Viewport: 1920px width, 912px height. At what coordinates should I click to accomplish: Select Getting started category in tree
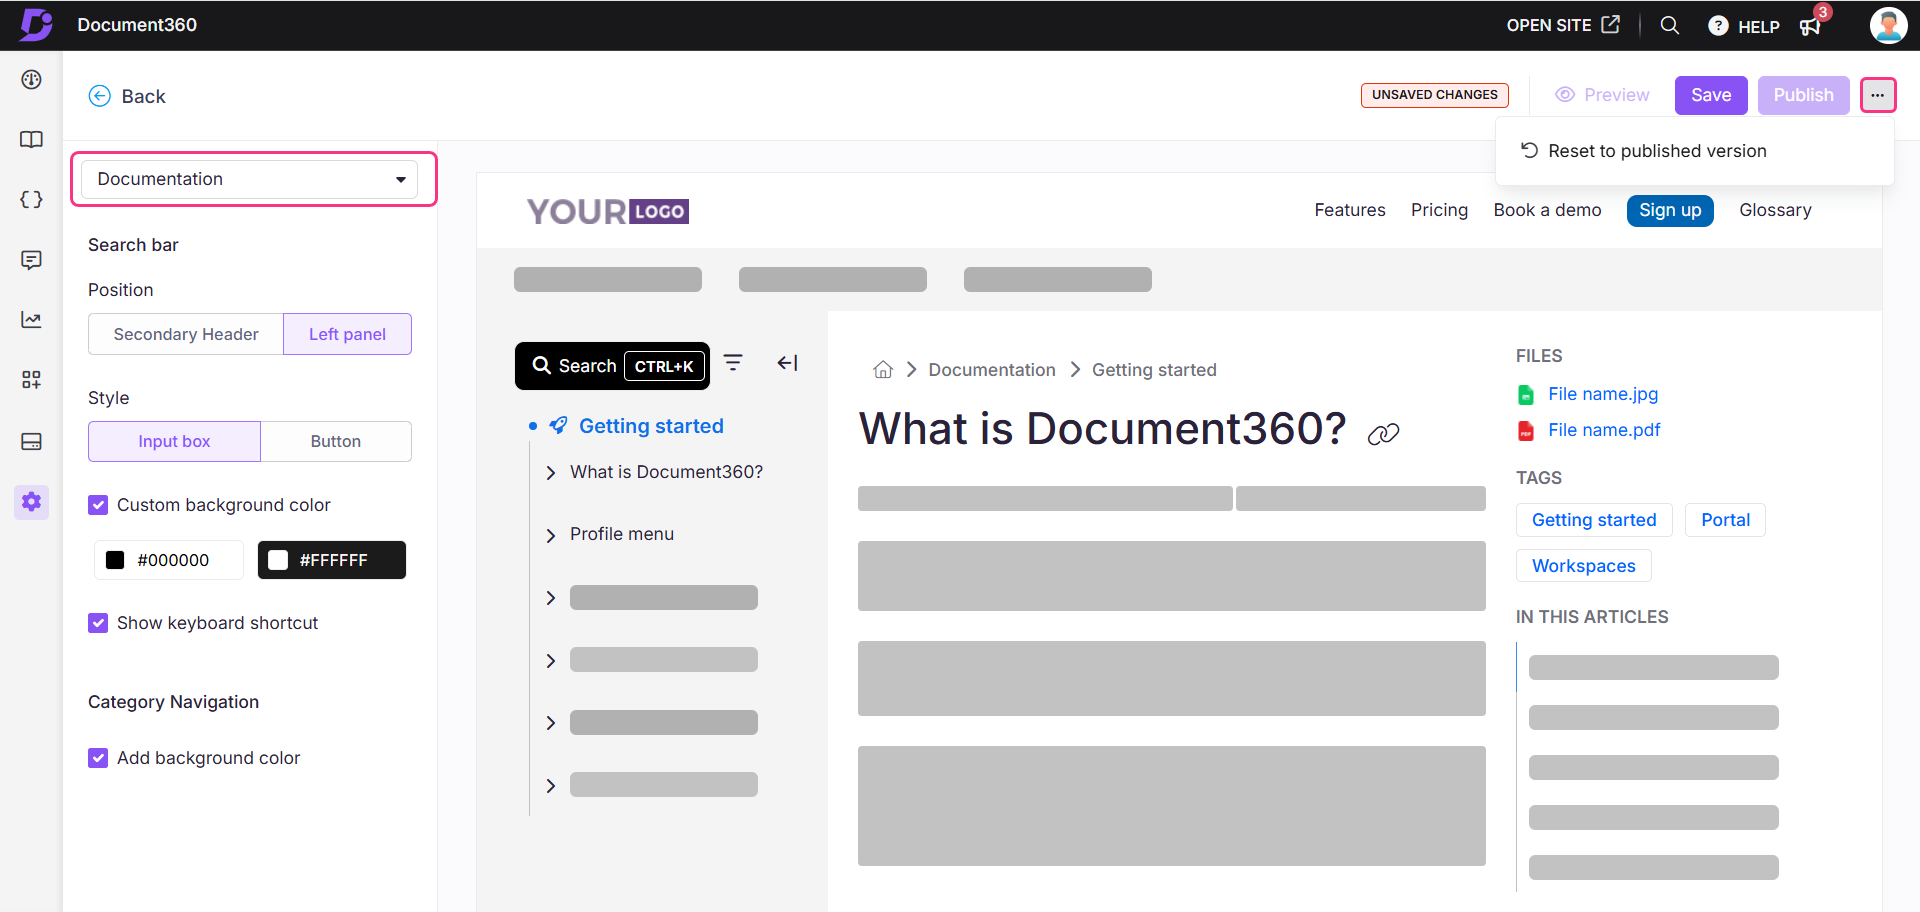(x=651, y=426)
